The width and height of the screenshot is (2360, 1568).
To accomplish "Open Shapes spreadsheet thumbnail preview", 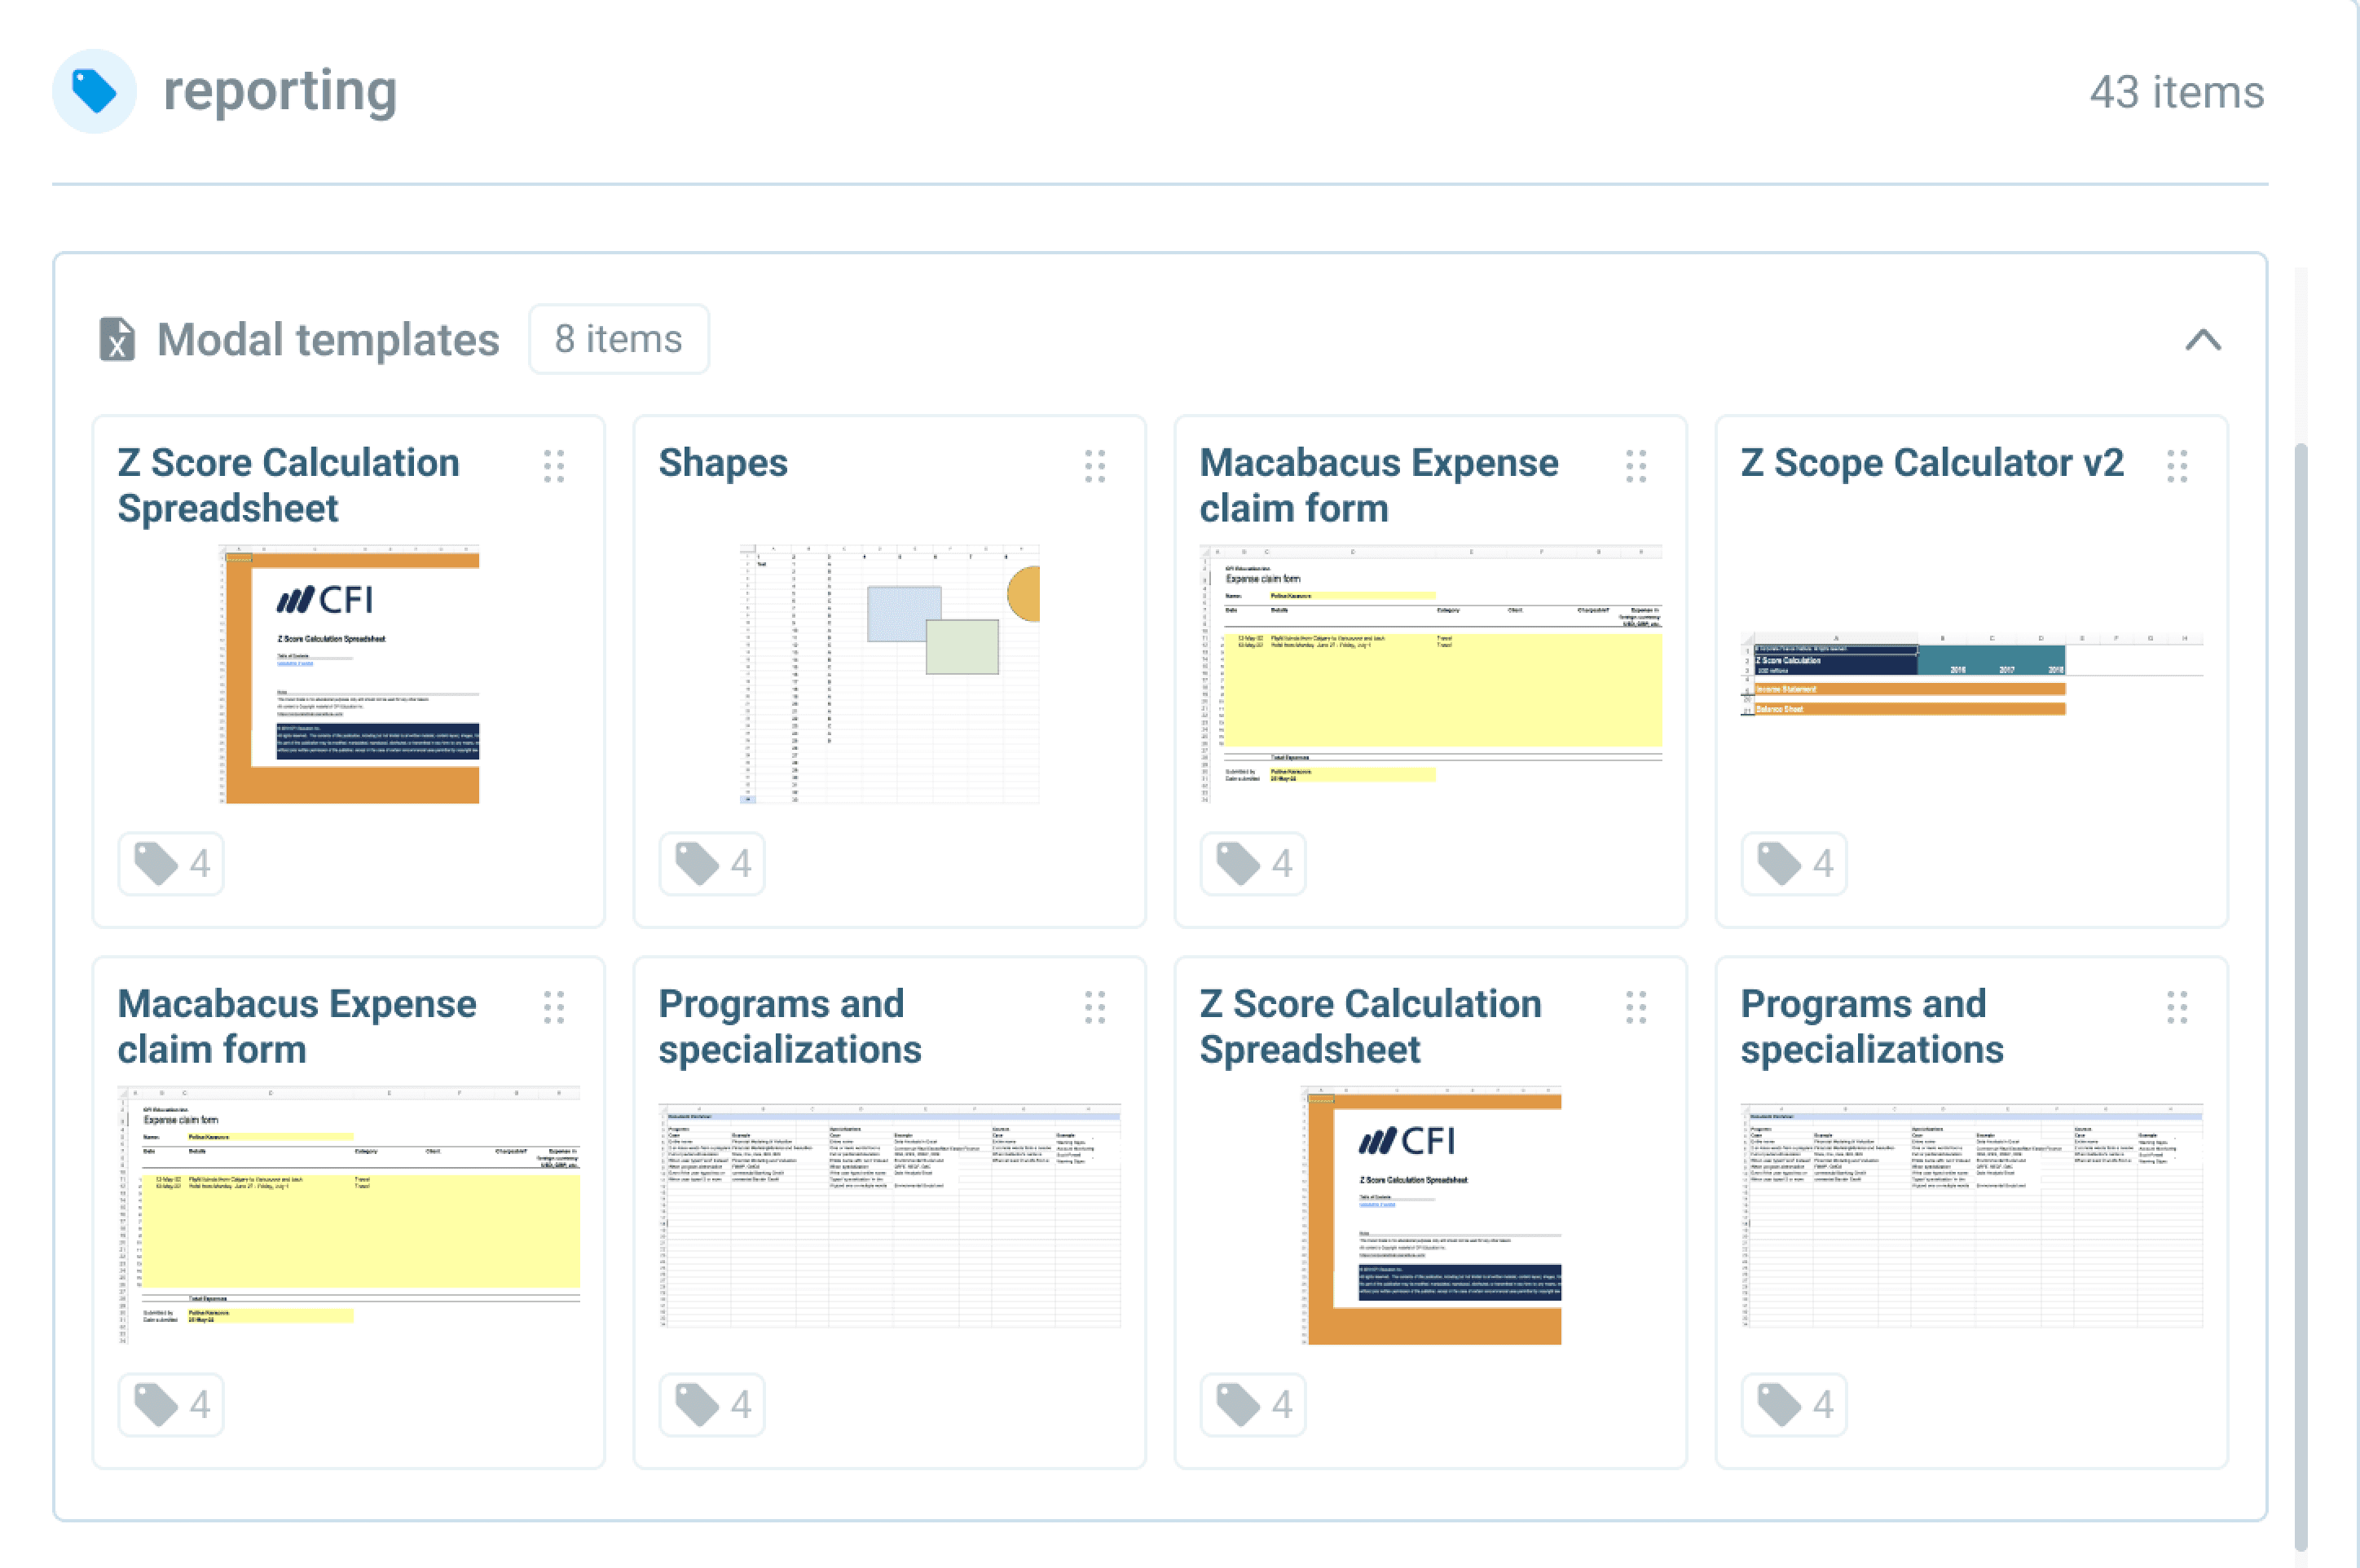I will point(889,673).
